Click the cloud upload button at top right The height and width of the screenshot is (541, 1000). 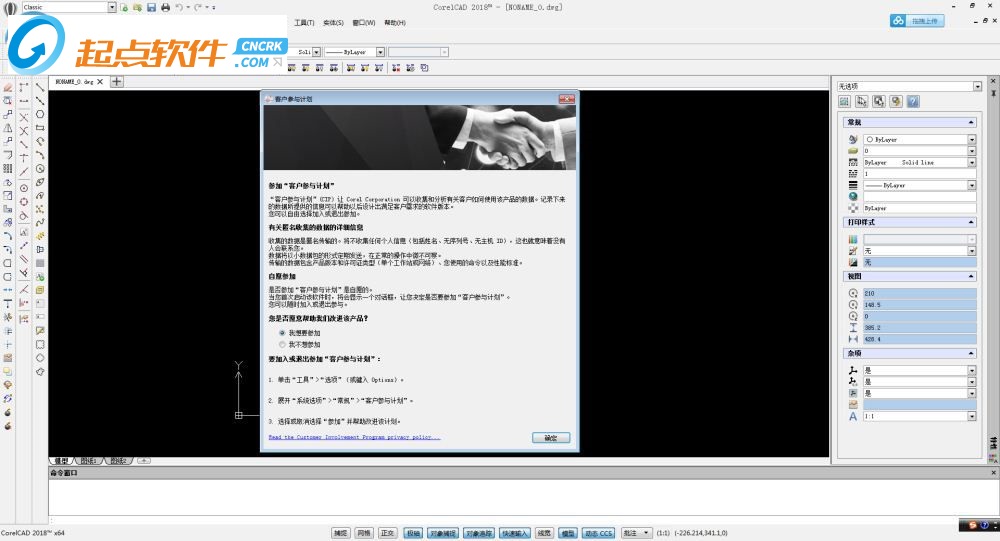917,21
